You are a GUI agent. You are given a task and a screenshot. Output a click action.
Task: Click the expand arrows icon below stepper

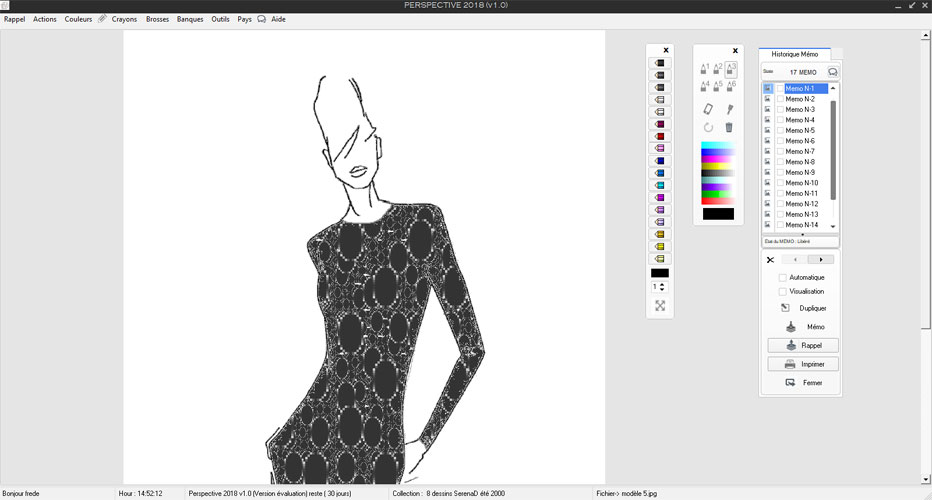(660, 306)
